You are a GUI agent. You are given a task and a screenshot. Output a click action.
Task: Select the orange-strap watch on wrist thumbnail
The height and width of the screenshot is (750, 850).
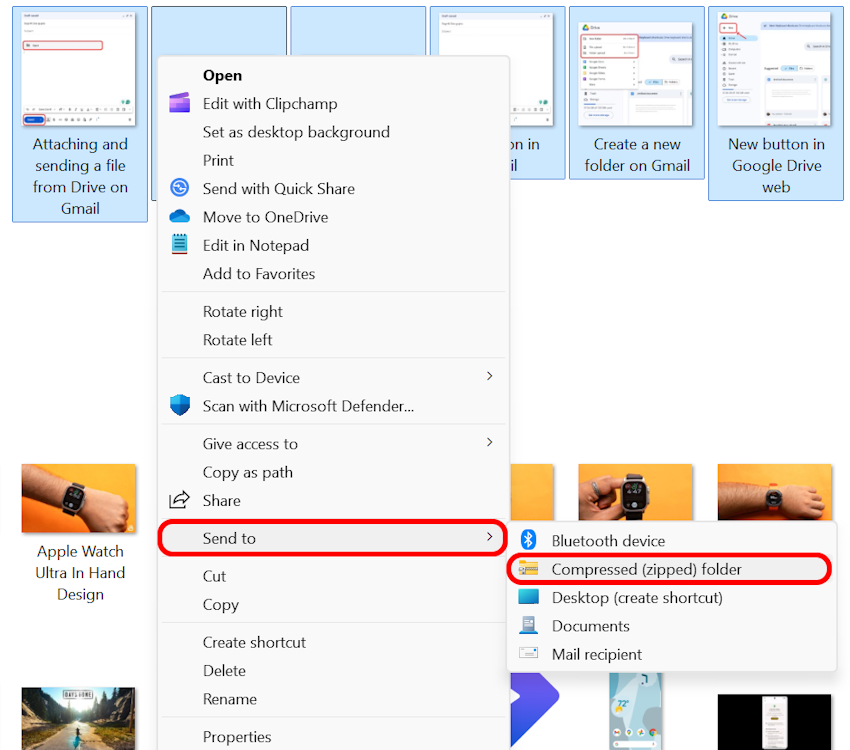pos(774,492)
